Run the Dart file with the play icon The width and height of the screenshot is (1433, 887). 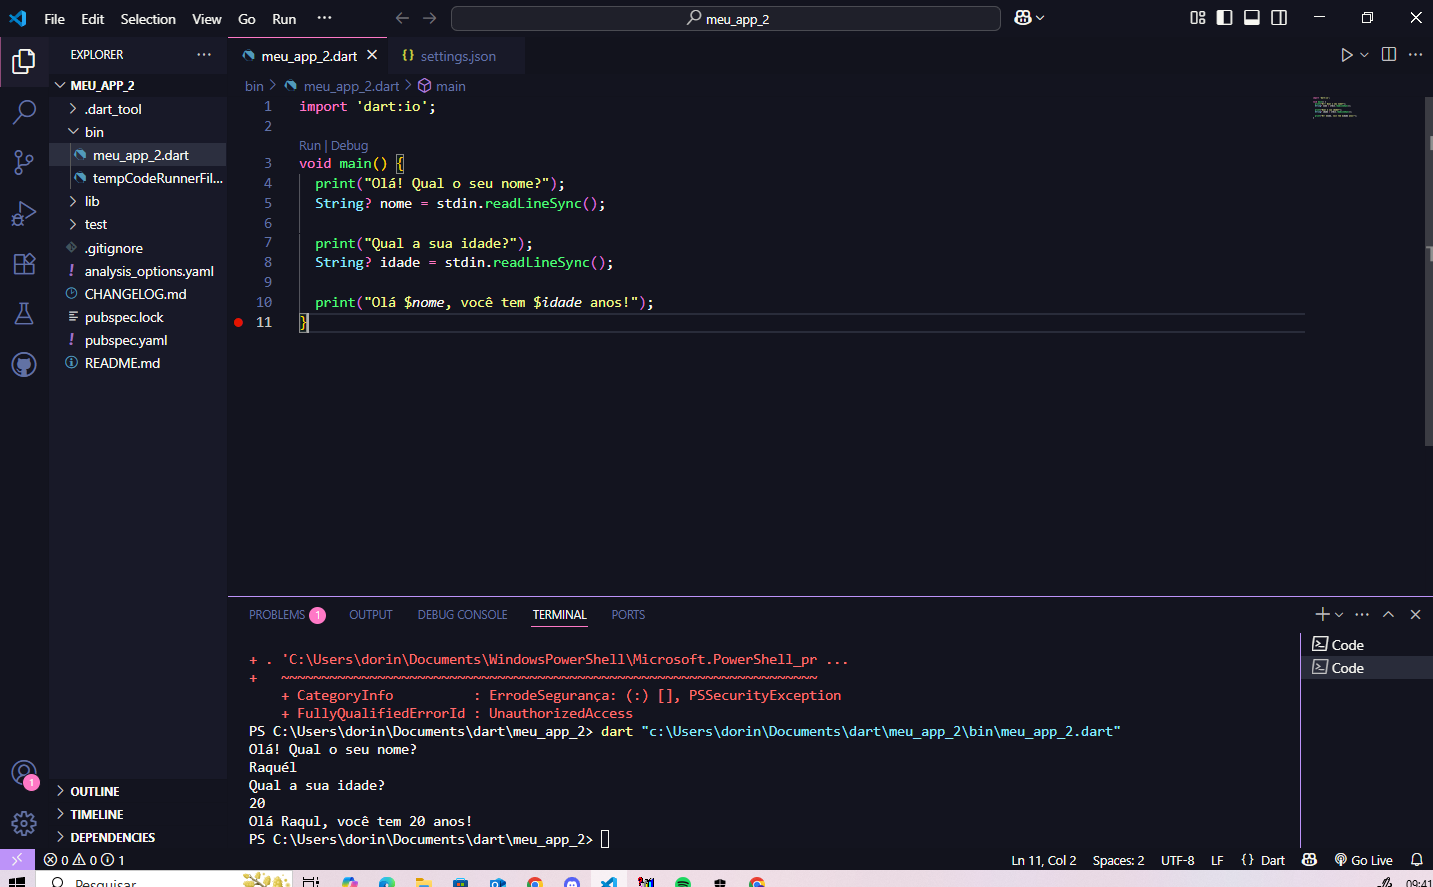tap(1347, 55)
